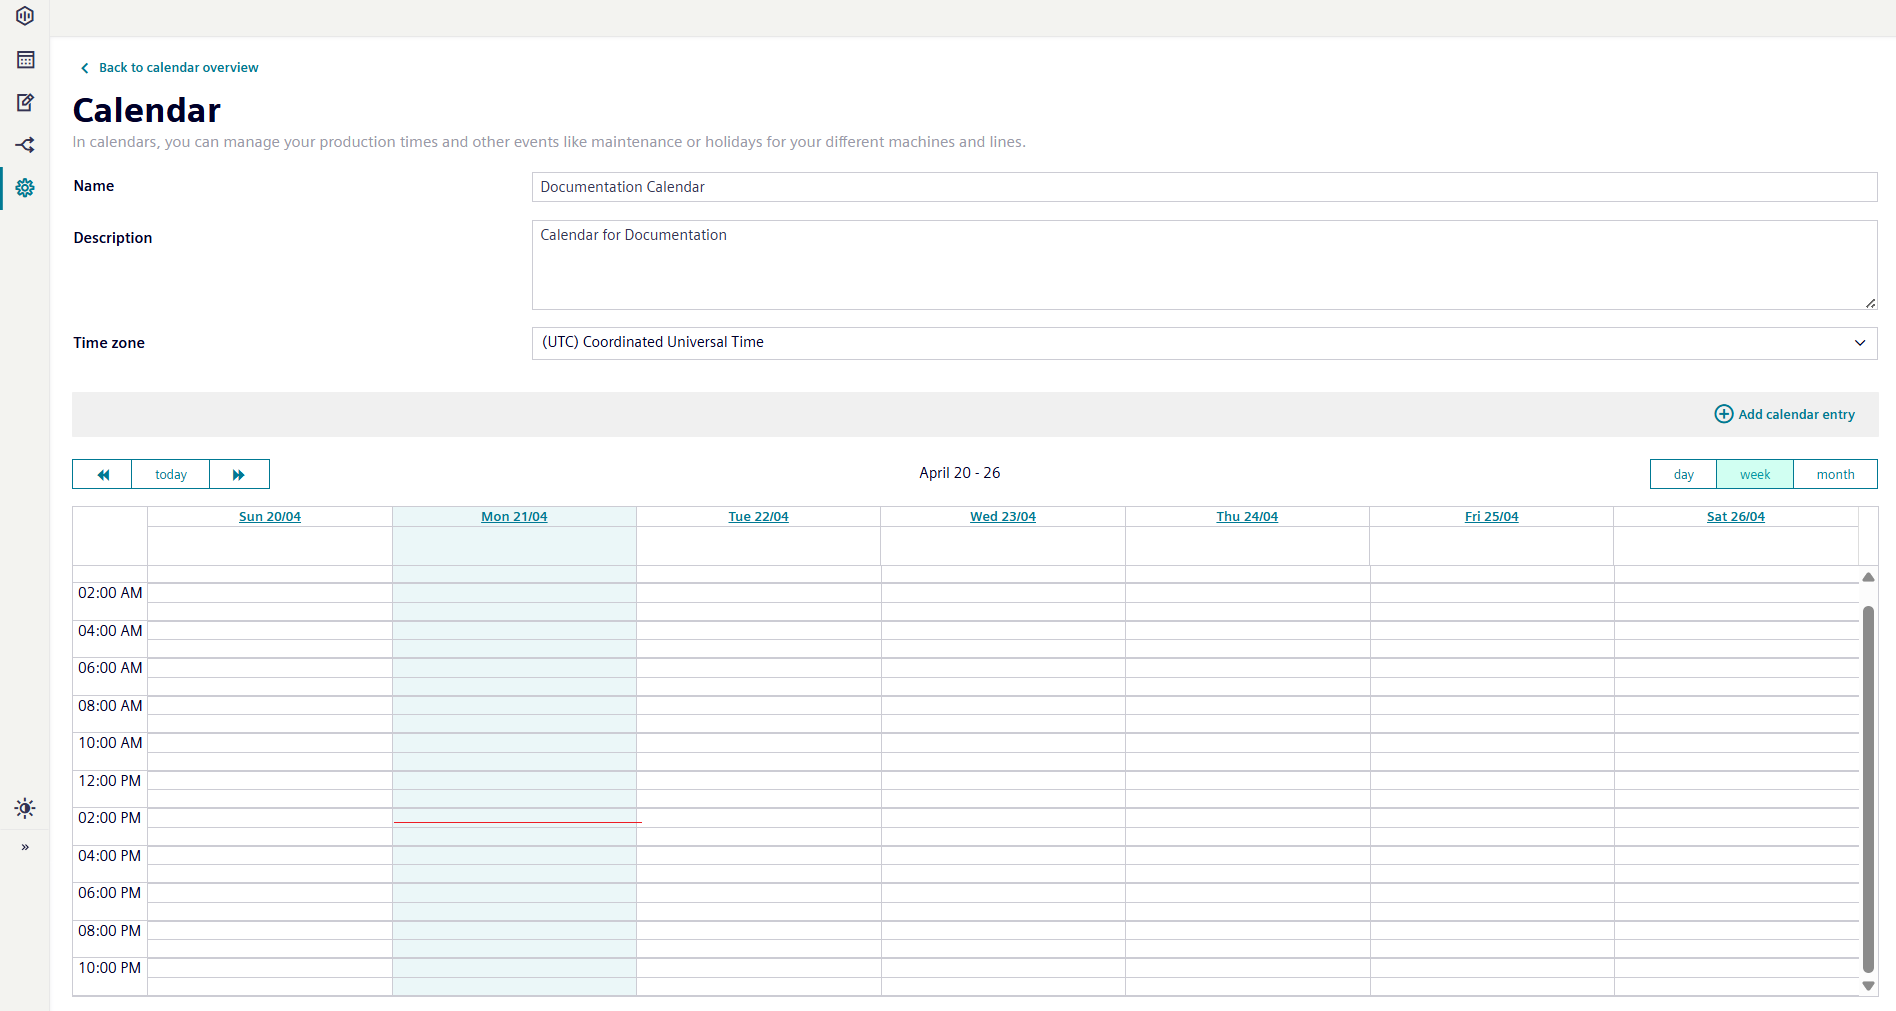
Task: Open Tue 22/04 day link
Action: coord(758,517)
